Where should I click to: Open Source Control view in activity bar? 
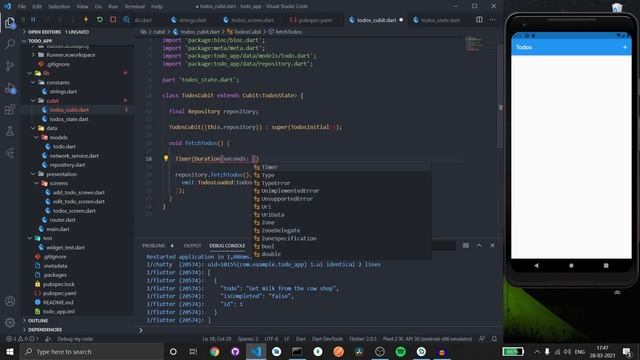click(10, 66)
